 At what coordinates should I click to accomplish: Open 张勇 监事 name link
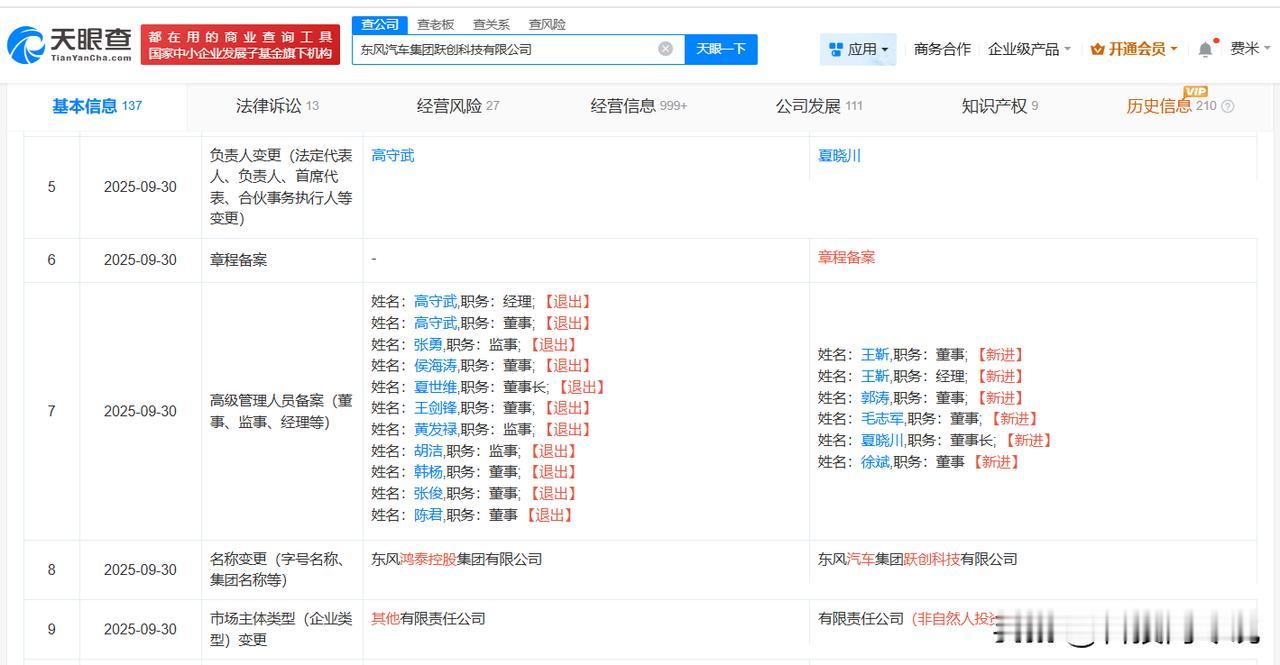(428, 344)
